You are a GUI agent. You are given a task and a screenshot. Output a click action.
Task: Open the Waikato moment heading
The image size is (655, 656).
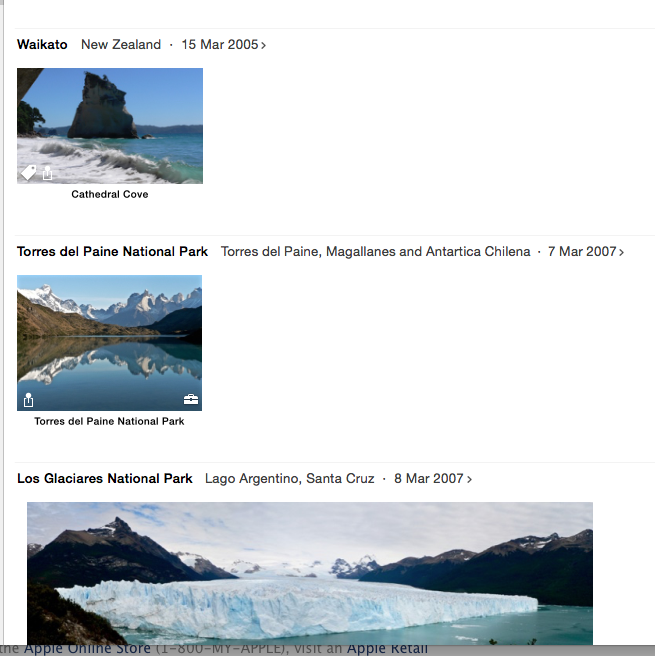pos(42,44)
